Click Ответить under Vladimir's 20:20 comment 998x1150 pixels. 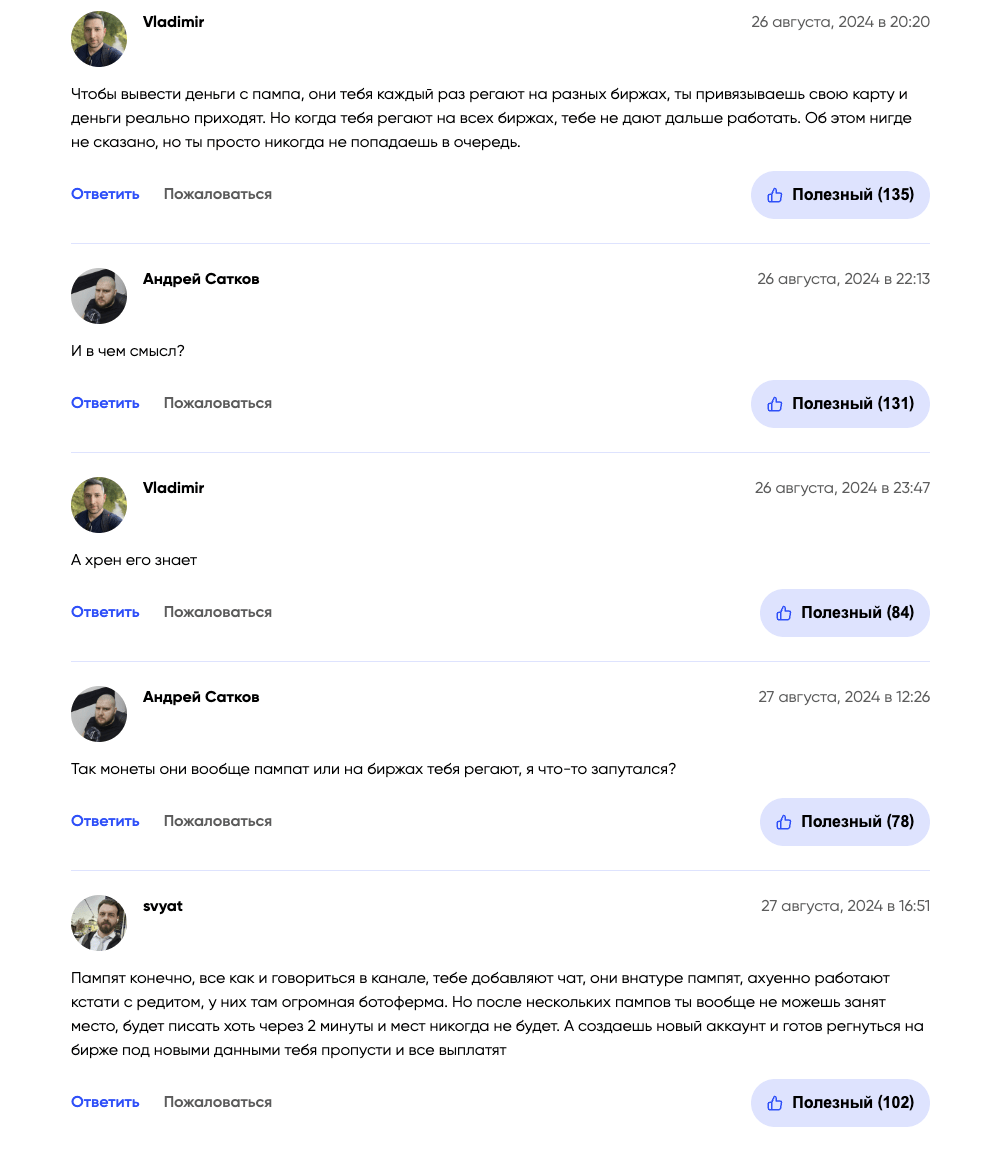(105, 194)
